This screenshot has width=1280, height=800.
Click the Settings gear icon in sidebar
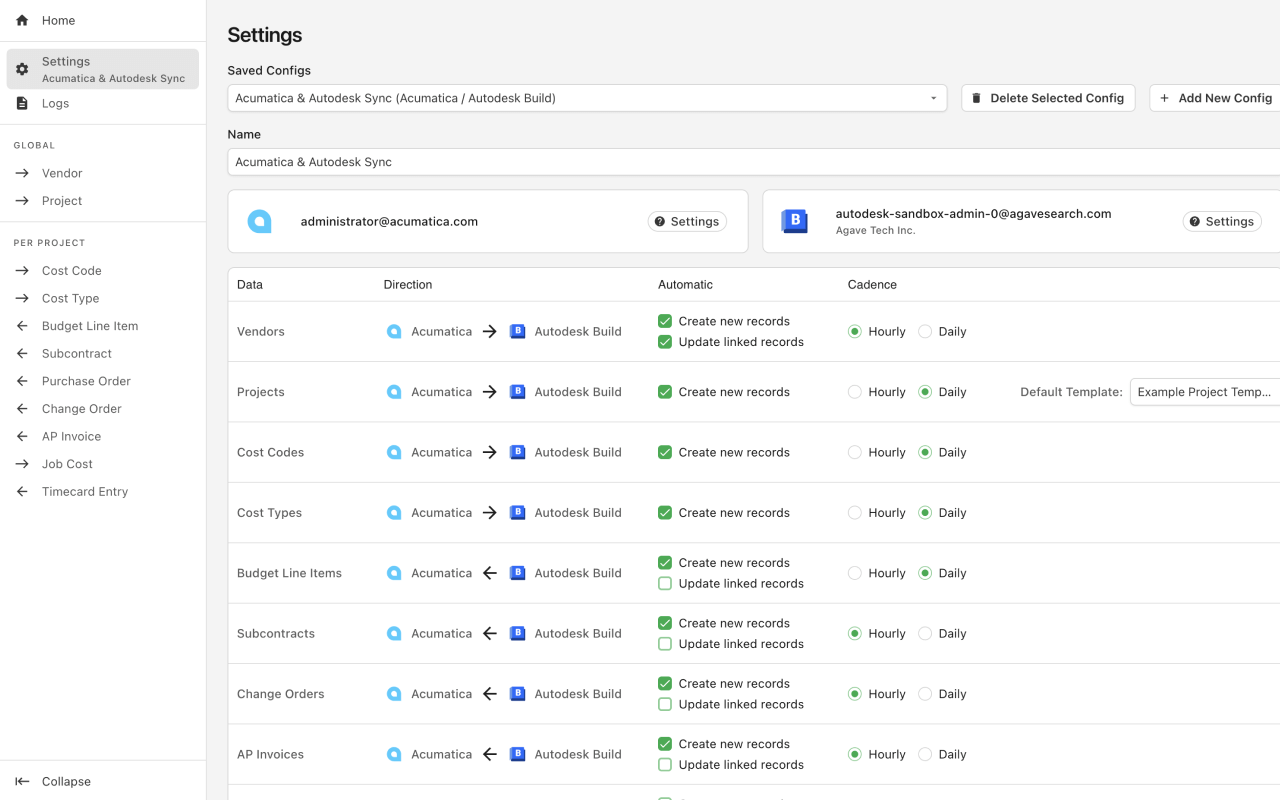22,69
